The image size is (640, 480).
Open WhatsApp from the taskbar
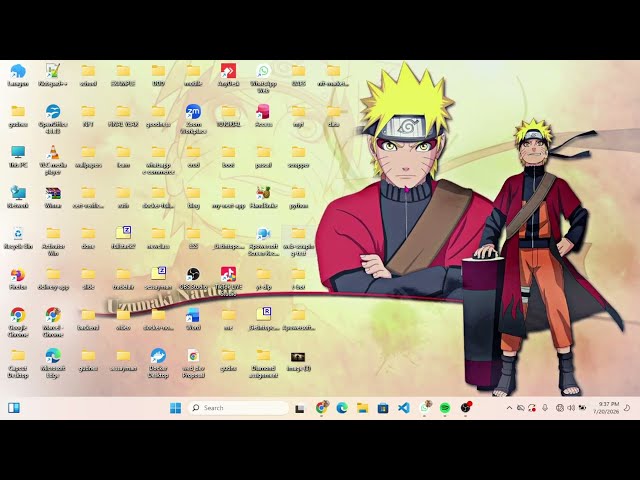pyautogui.click(x=424, y=408)
